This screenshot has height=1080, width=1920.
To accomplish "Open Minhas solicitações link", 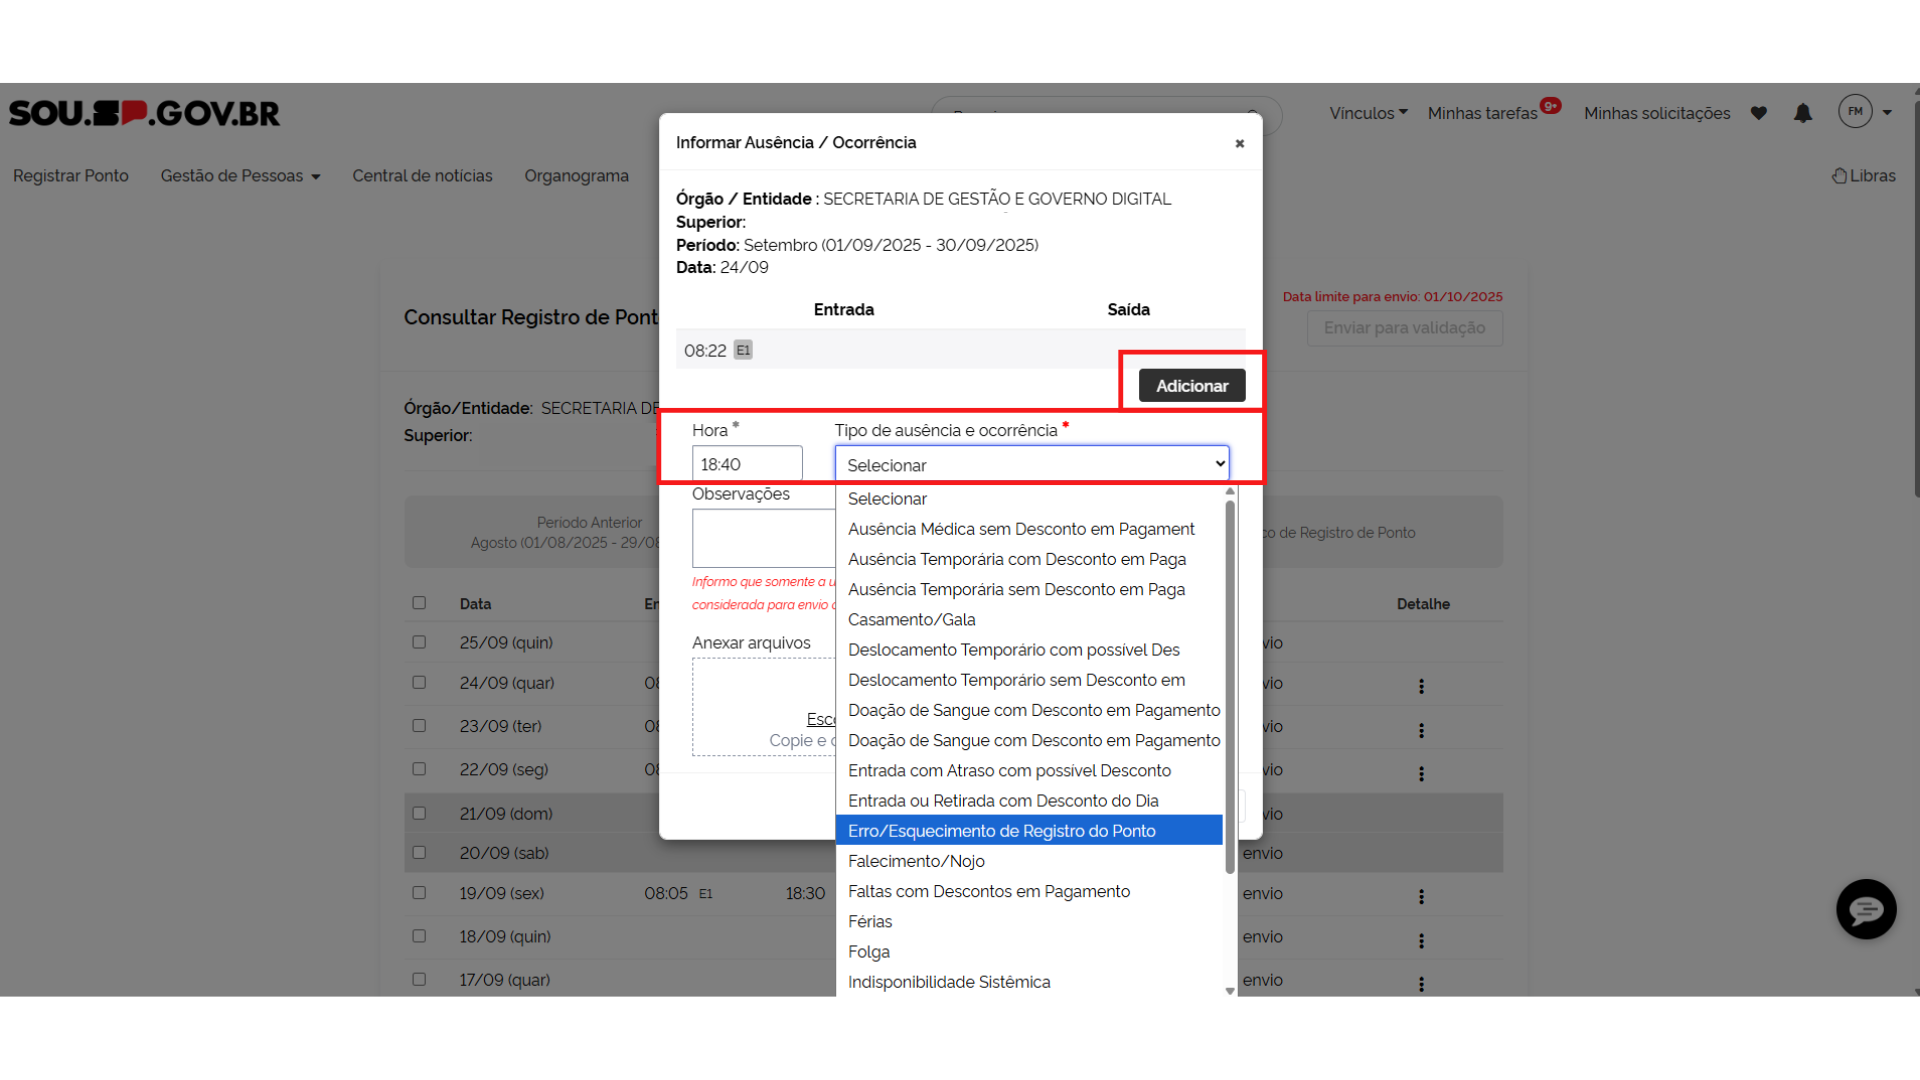I will point(1656,113).
